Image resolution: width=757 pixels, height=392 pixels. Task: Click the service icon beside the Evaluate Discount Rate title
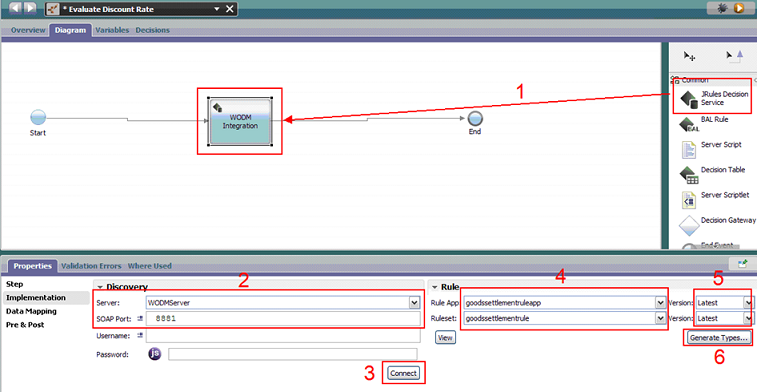click(53, 9)
